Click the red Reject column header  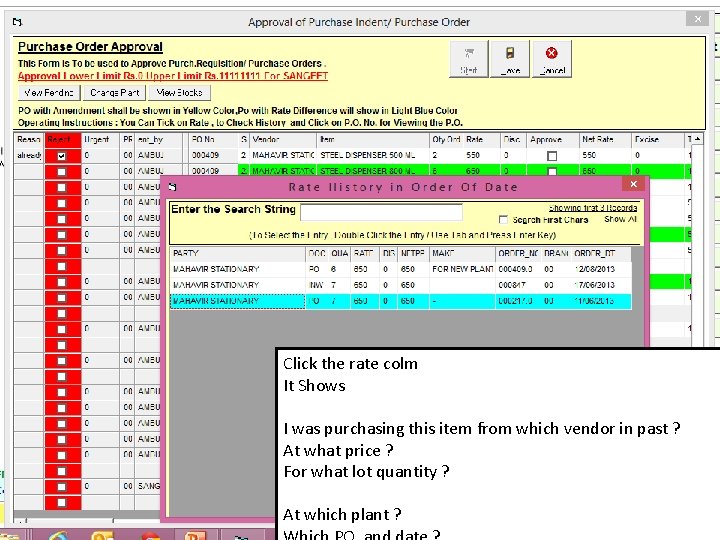click(62, 139)
